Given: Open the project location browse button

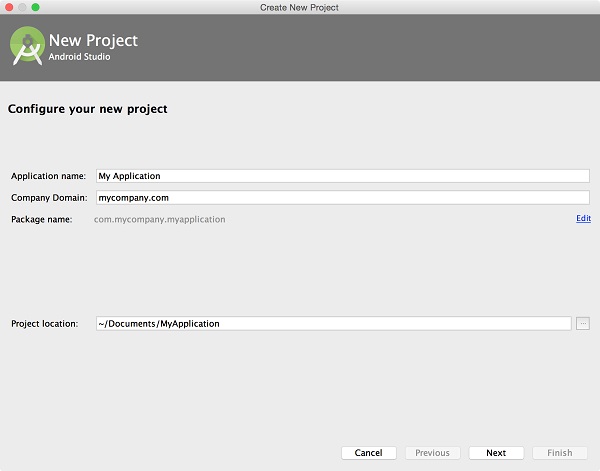Looking at the screenshot, I should (x=583, y=324).
